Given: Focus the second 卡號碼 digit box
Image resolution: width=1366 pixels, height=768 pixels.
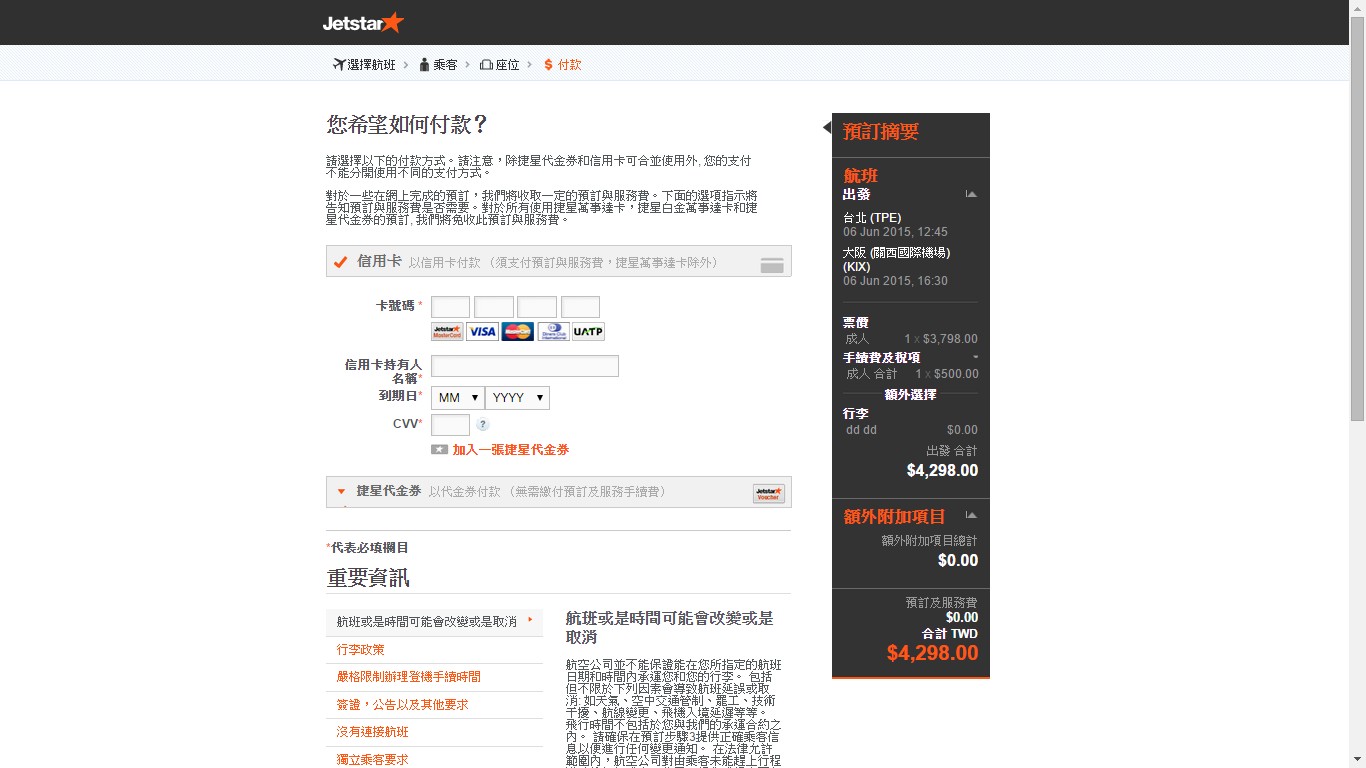Looking at the screenshot, I should [494, 307].
